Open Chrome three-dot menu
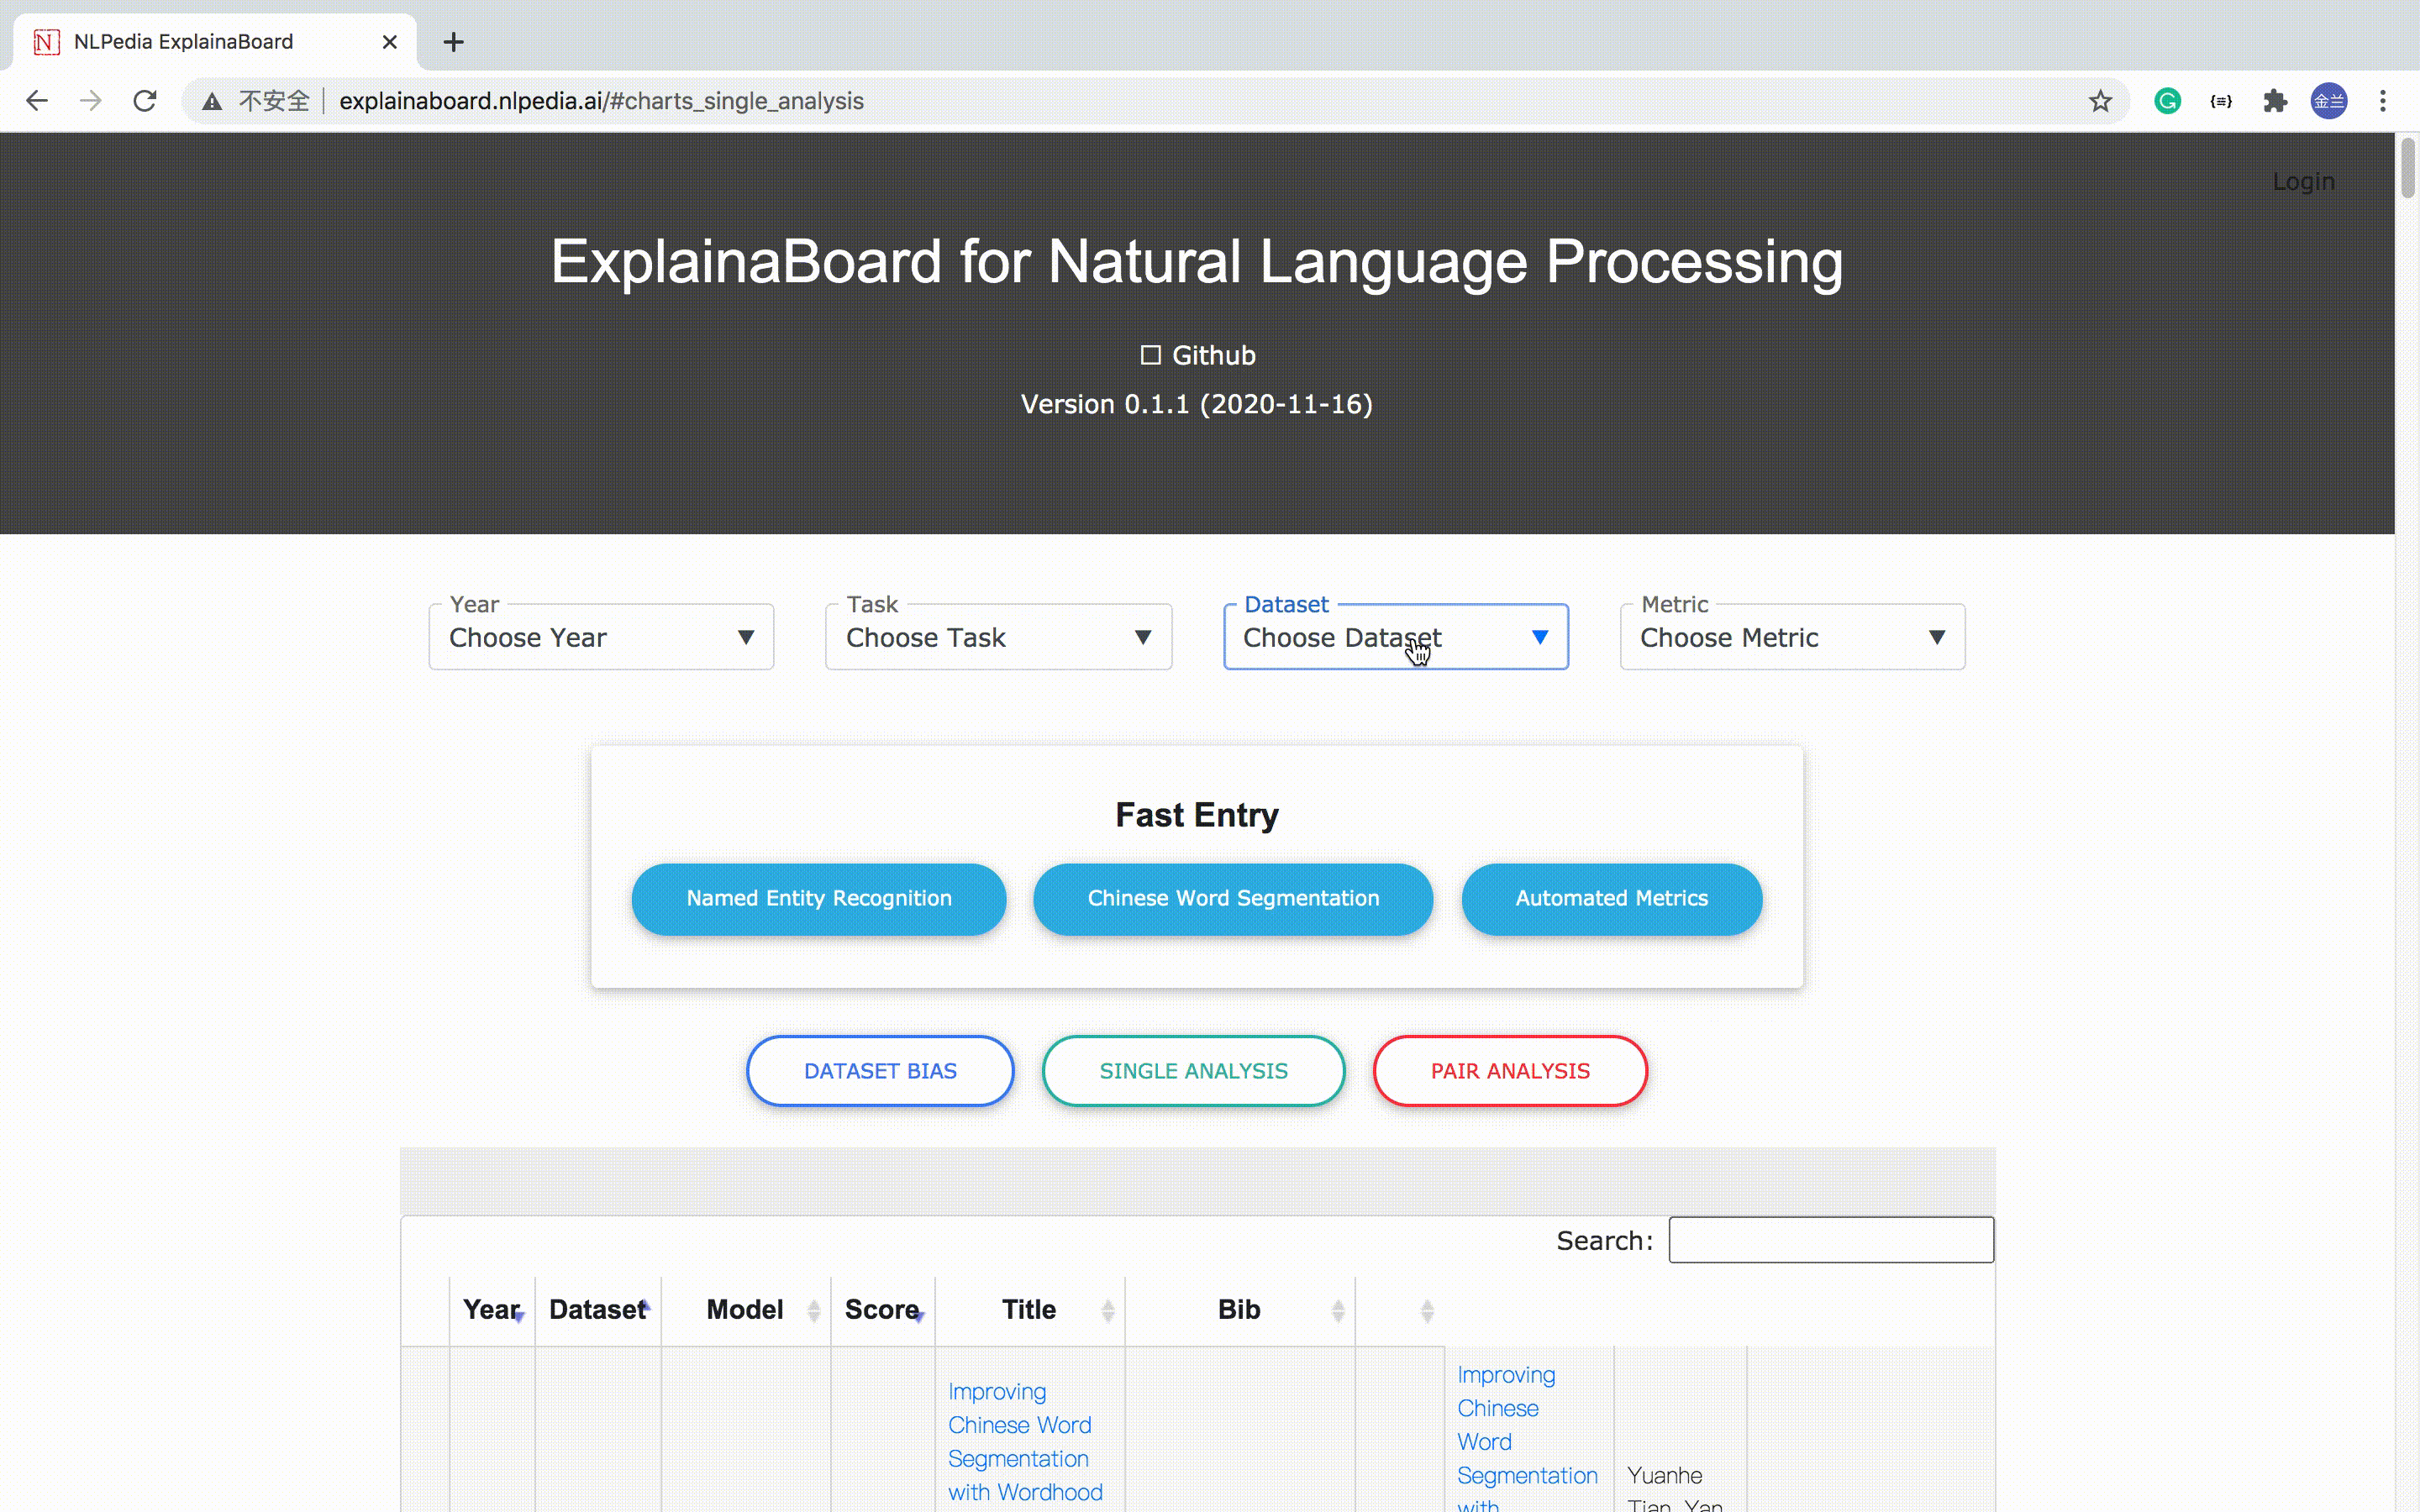 [x=2383, y=101]
